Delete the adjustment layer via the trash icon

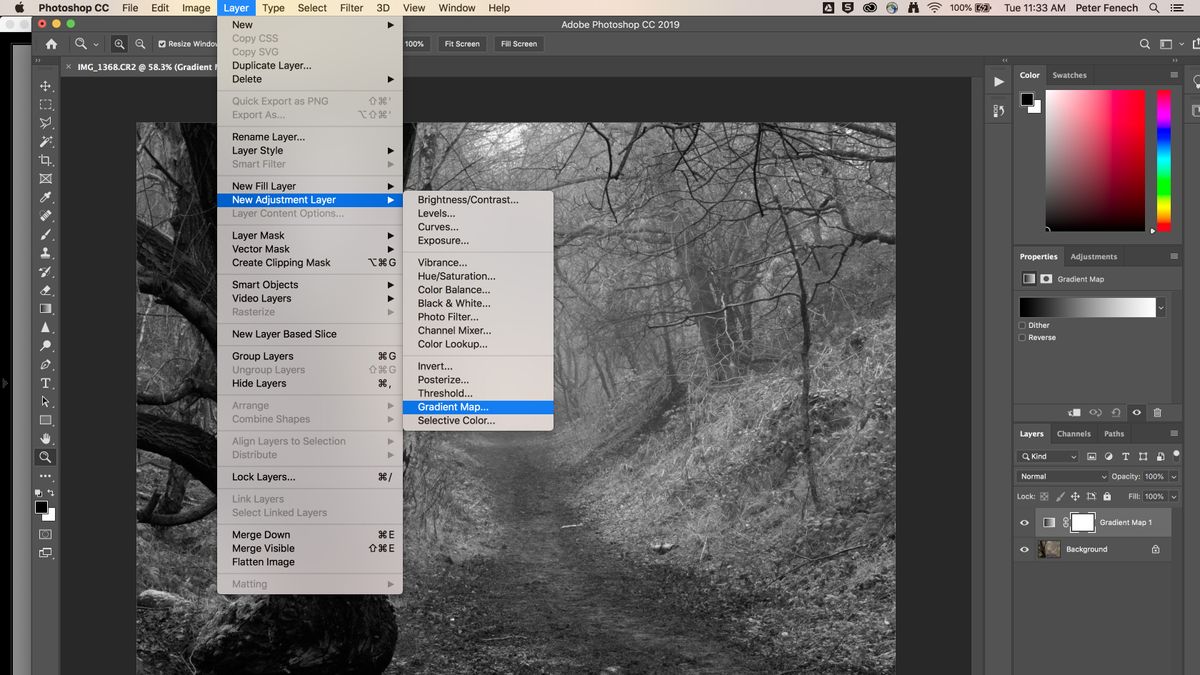point(1157,411)
